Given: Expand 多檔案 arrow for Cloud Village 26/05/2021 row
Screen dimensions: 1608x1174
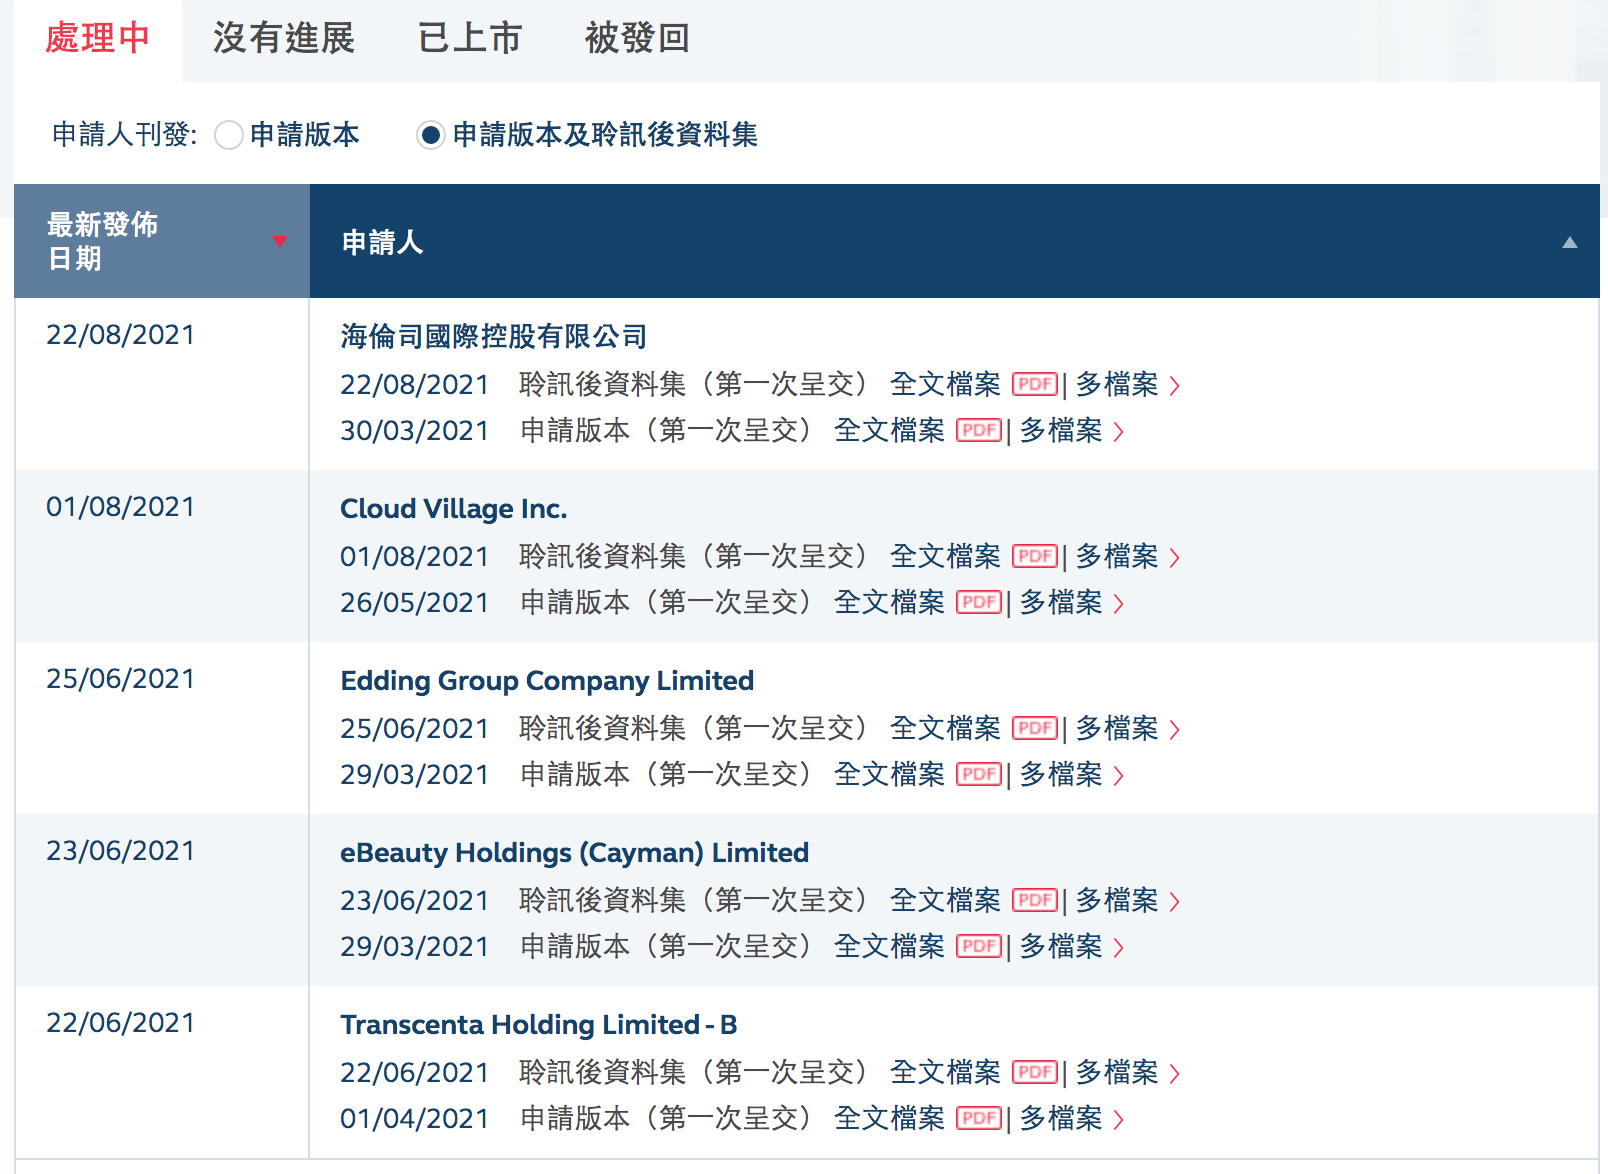Looking at the screenshot, I should (1119, 604).
